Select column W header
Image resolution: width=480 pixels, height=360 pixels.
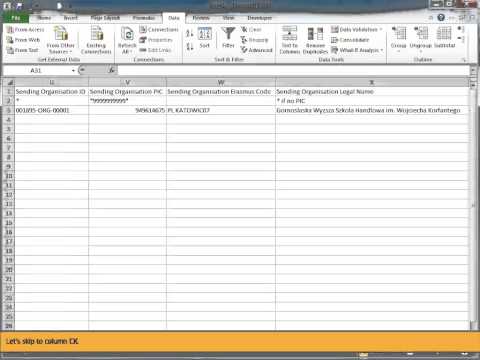click(x=221, y=82)
